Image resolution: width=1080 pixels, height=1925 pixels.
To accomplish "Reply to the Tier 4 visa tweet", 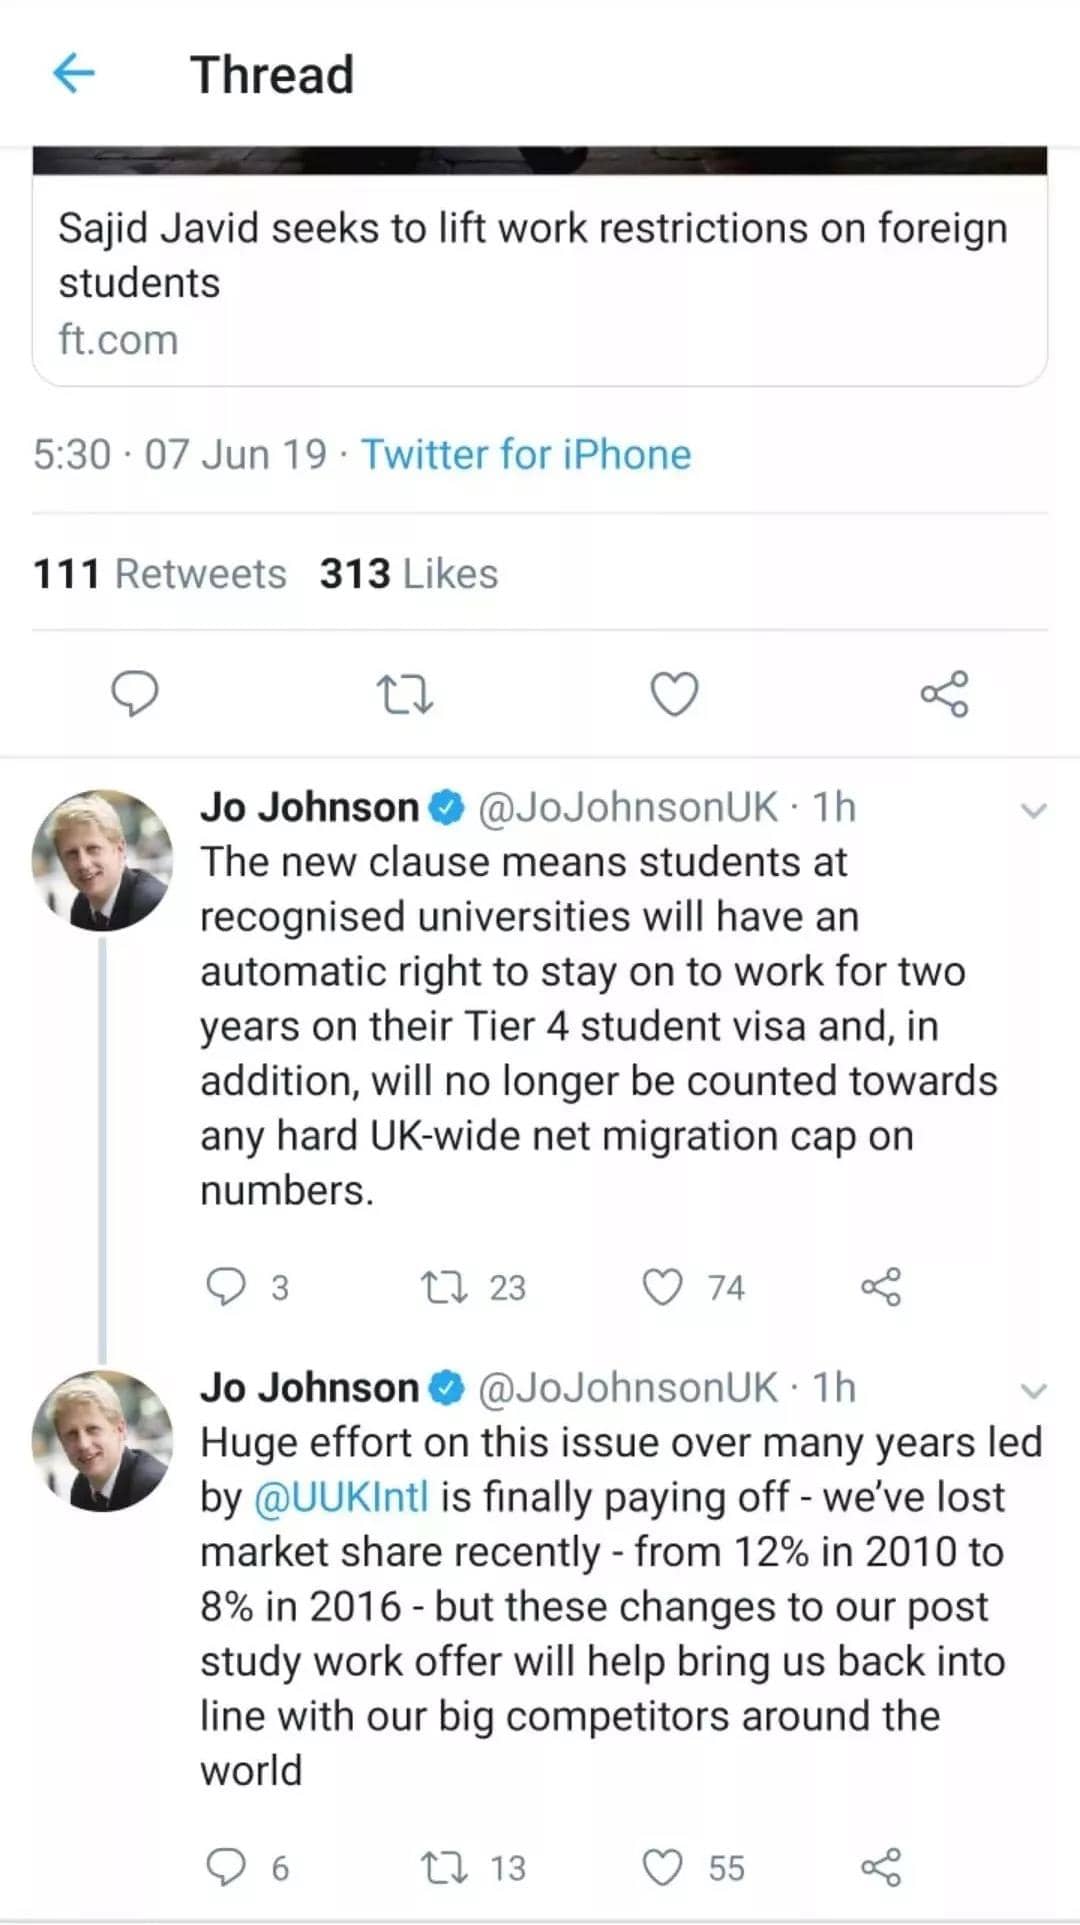I will 226,1287.
